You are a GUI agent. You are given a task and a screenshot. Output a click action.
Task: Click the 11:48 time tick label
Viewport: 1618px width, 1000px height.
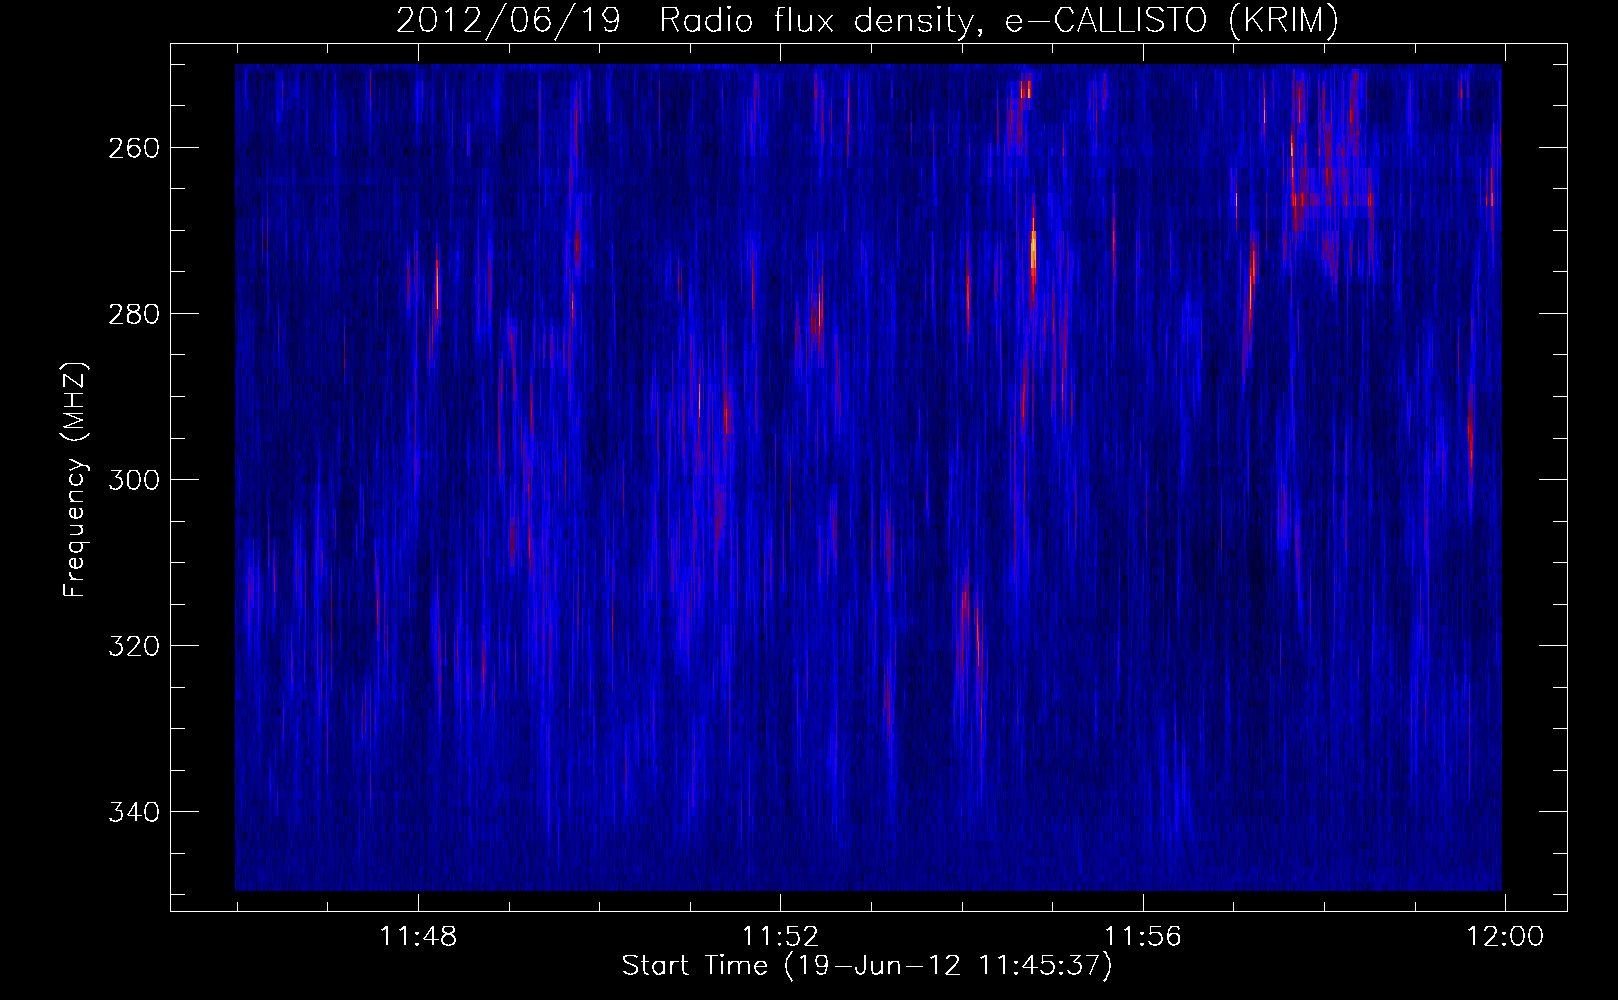[418, 937]
